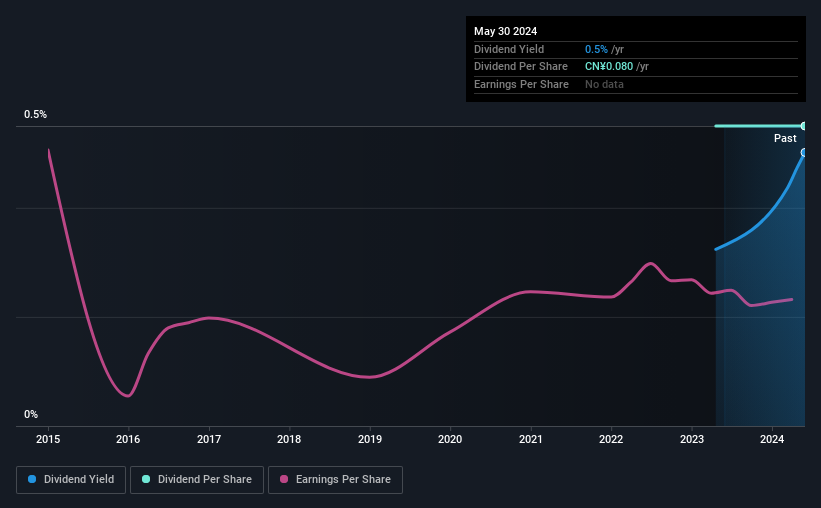Screen dimensions: 821x508
Task: Click the pink dot in the legend
Action: [284, 480]
